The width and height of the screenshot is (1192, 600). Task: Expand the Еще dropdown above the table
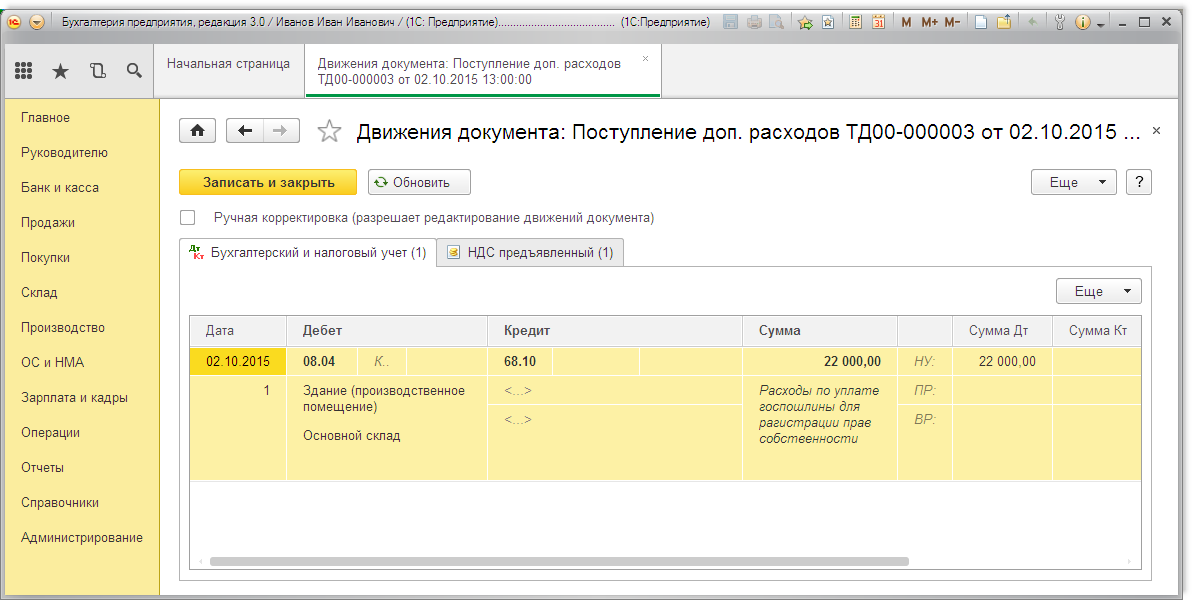tap(1098, 291)
